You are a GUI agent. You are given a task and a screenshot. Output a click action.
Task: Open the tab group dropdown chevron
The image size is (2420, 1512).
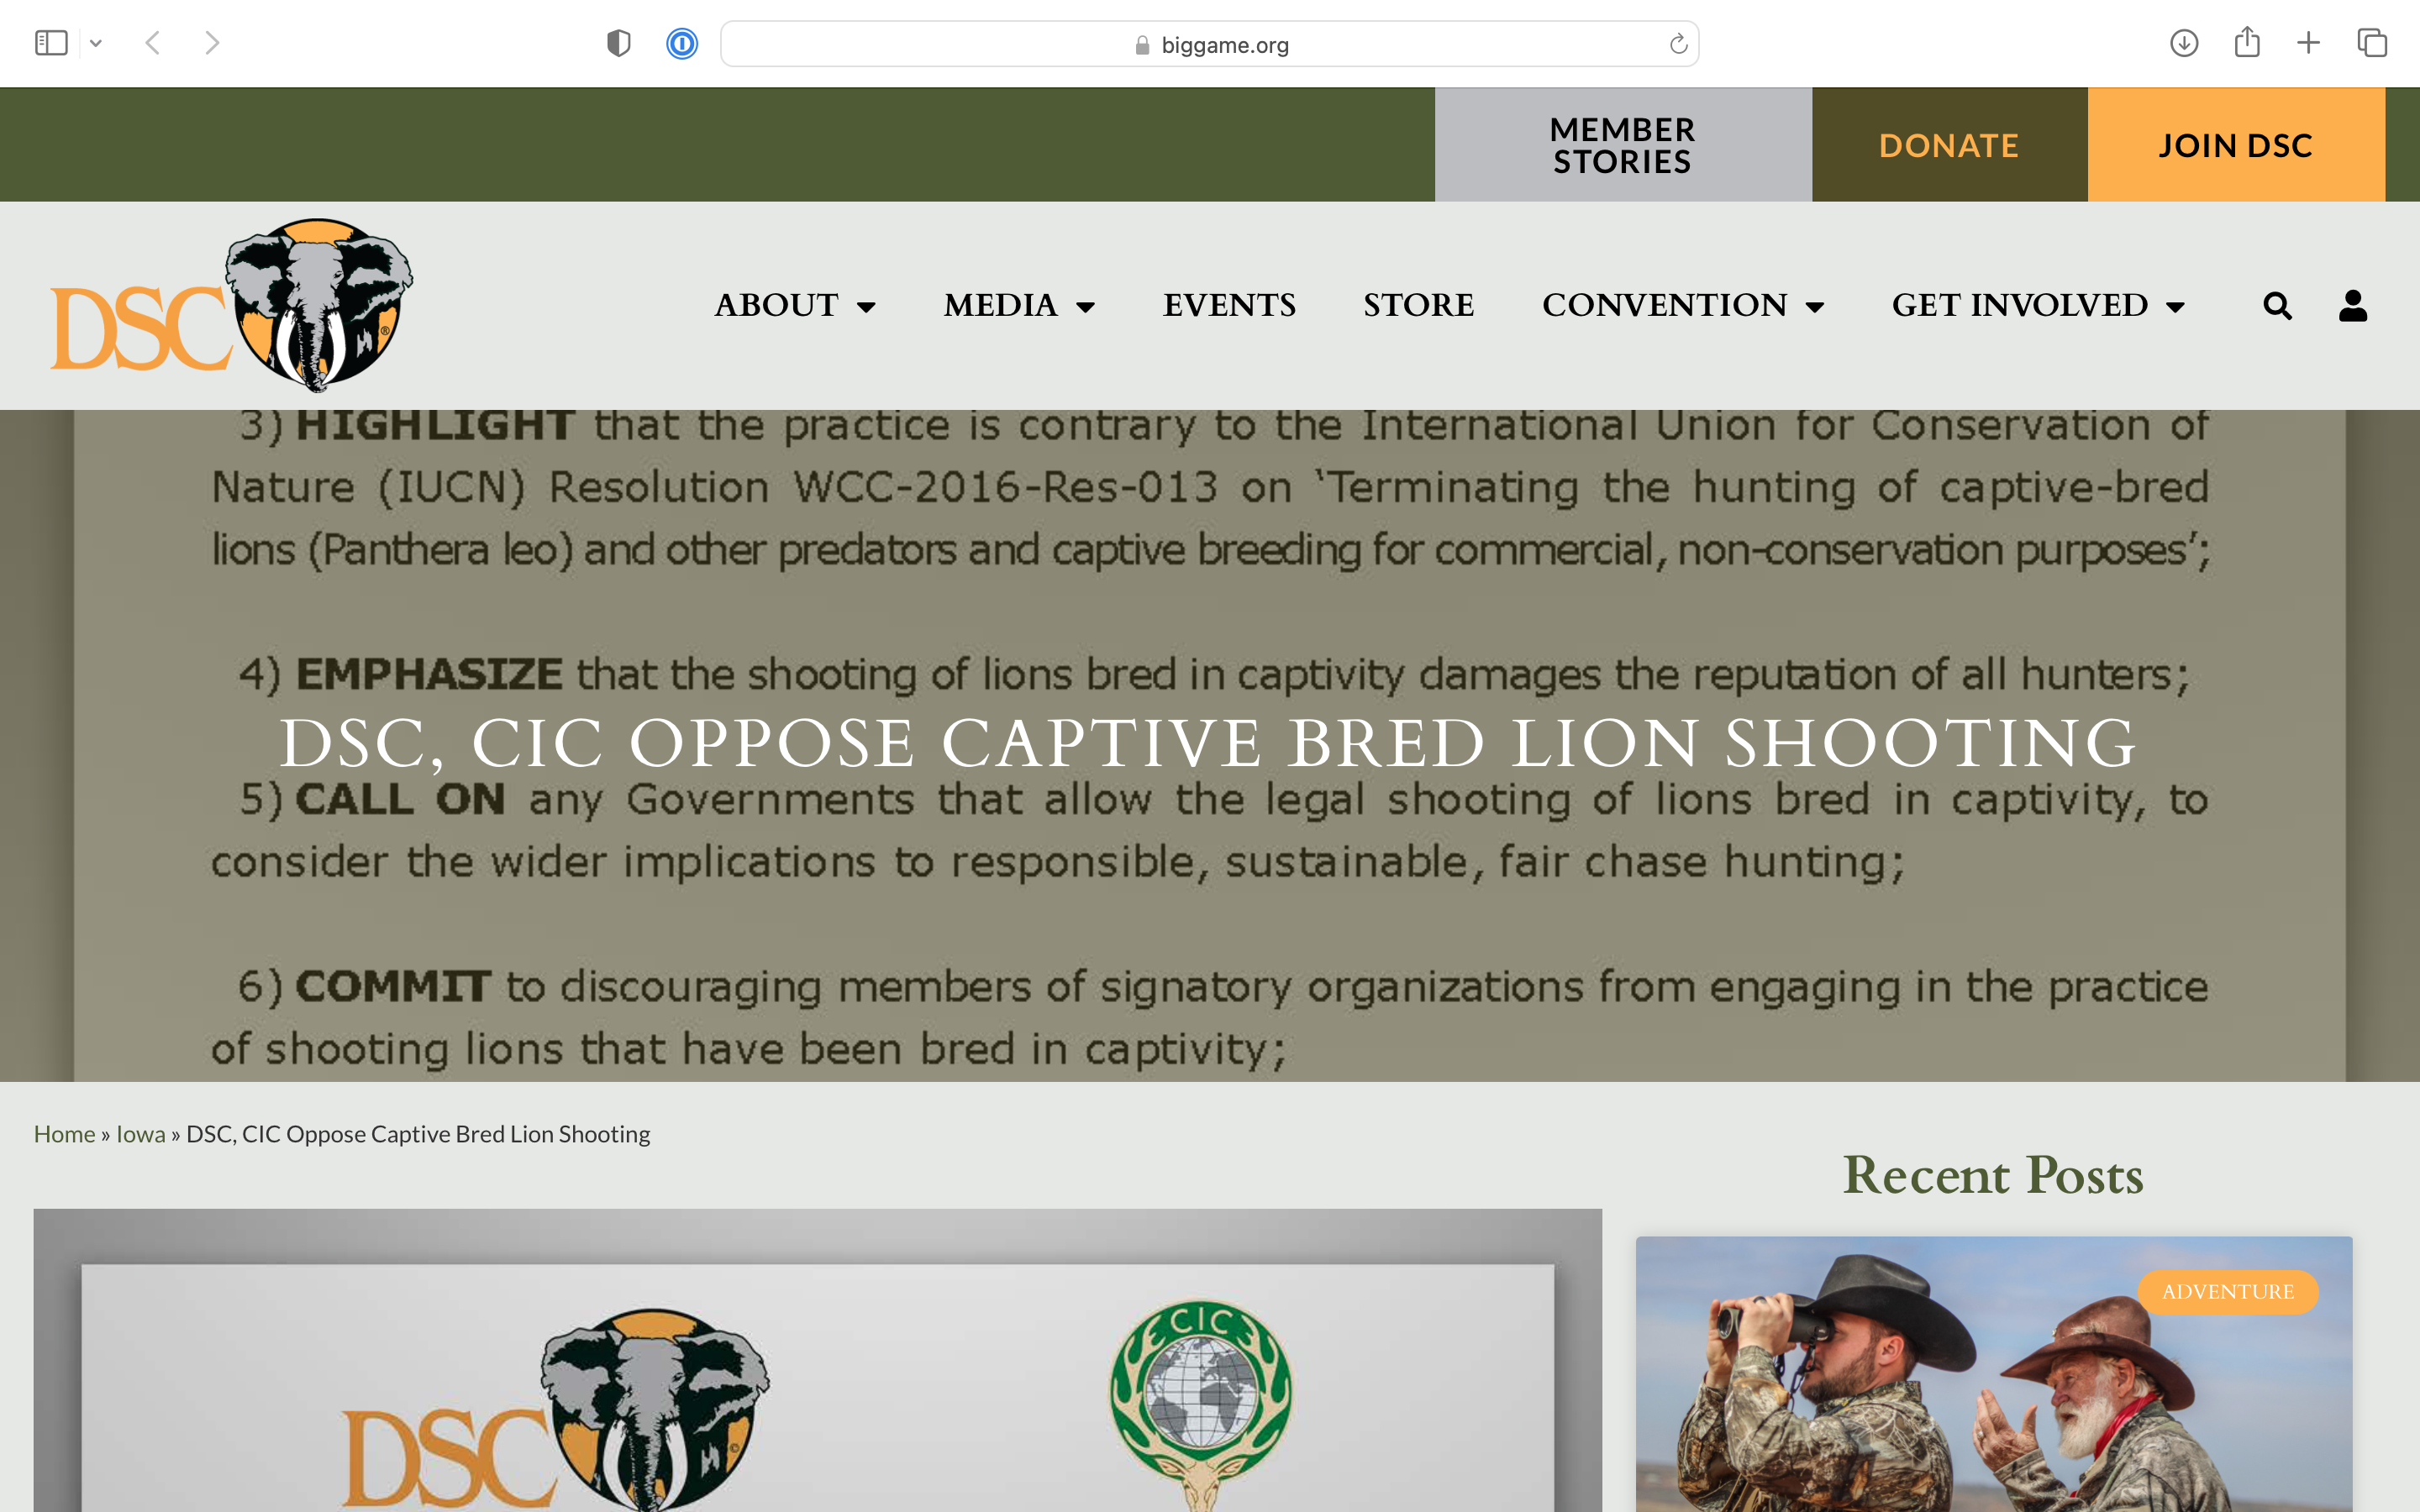[x=96, y=43]
